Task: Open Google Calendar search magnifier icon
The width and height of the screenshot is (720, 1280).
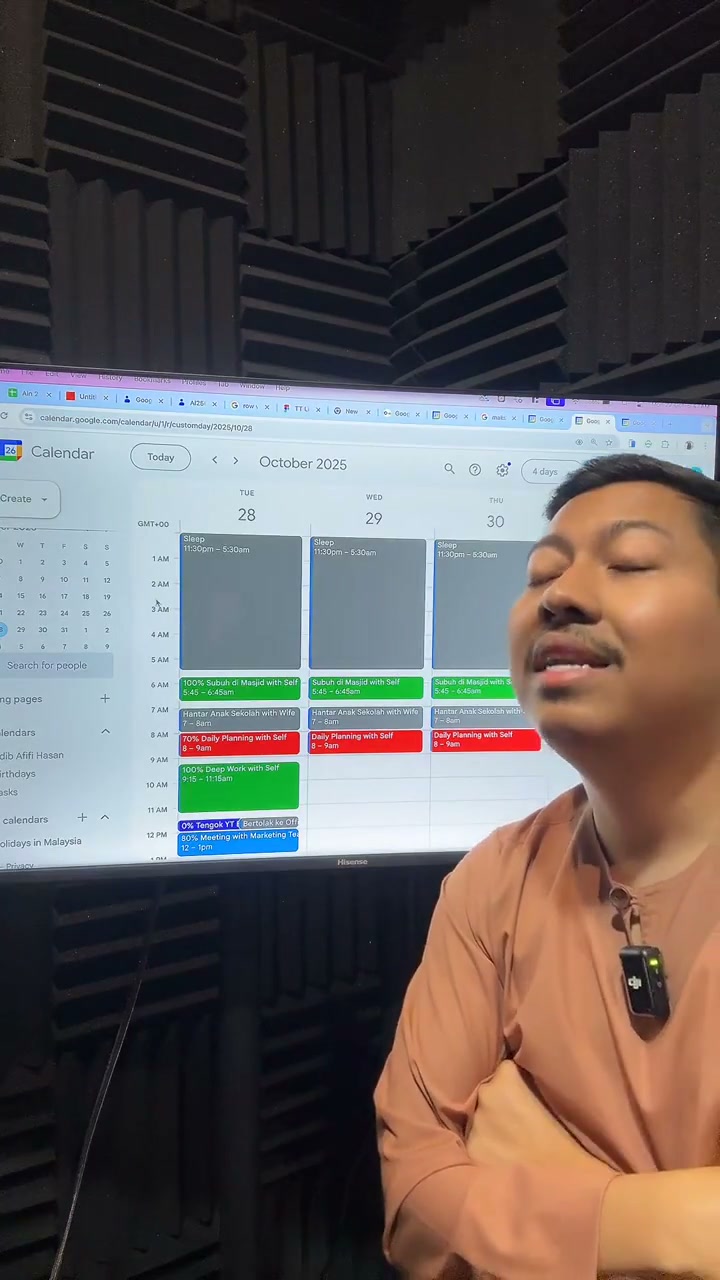Action: point(449,468)
